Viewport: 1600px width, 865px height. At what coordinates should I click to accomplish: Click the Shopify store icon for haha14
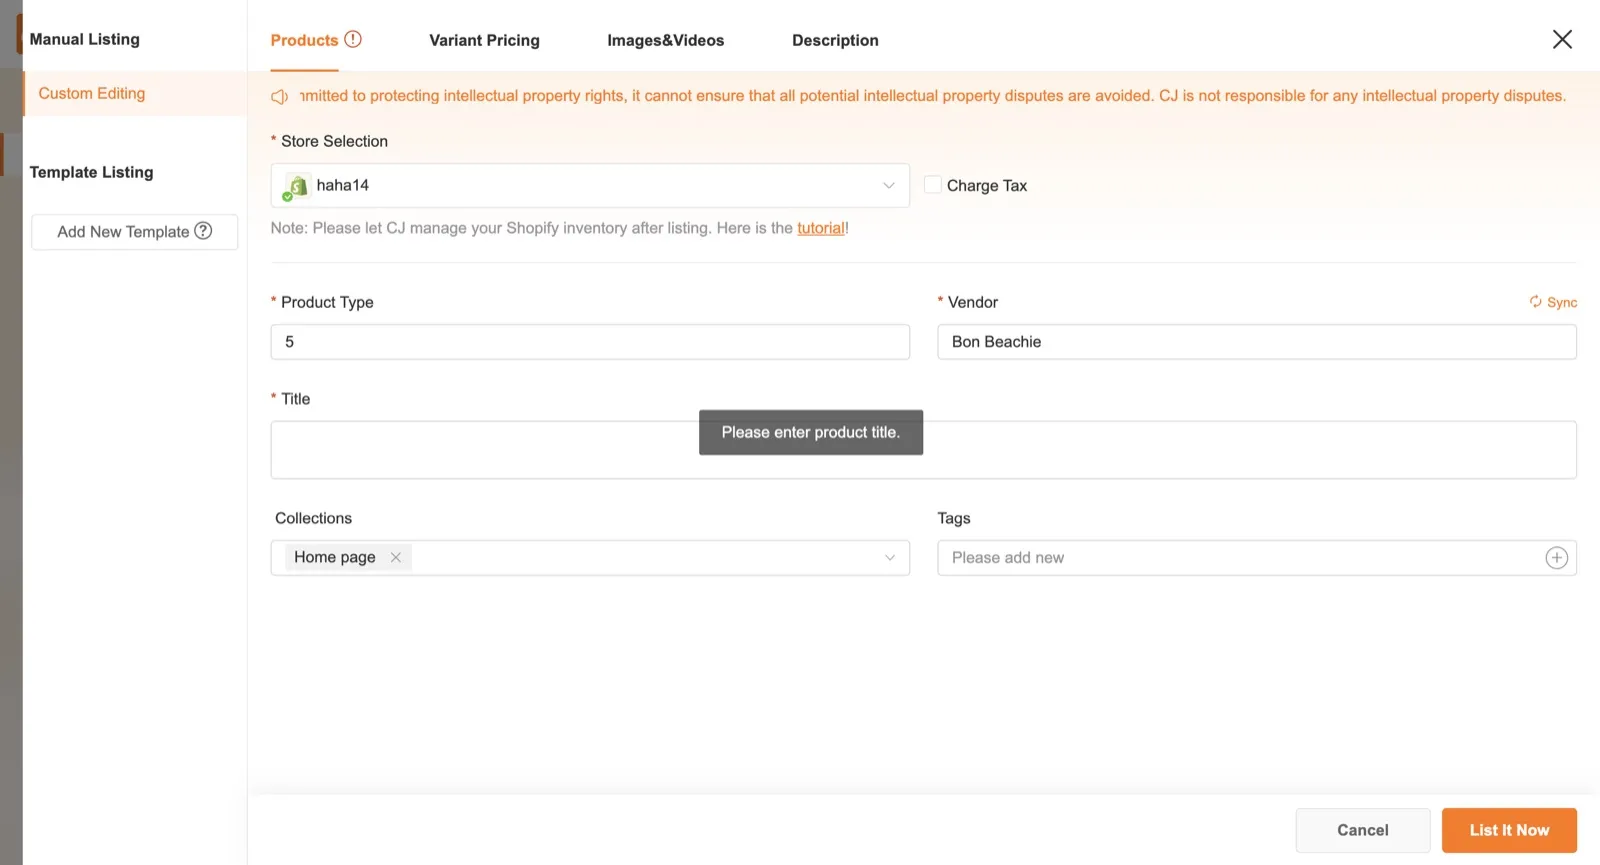point(296,186)
